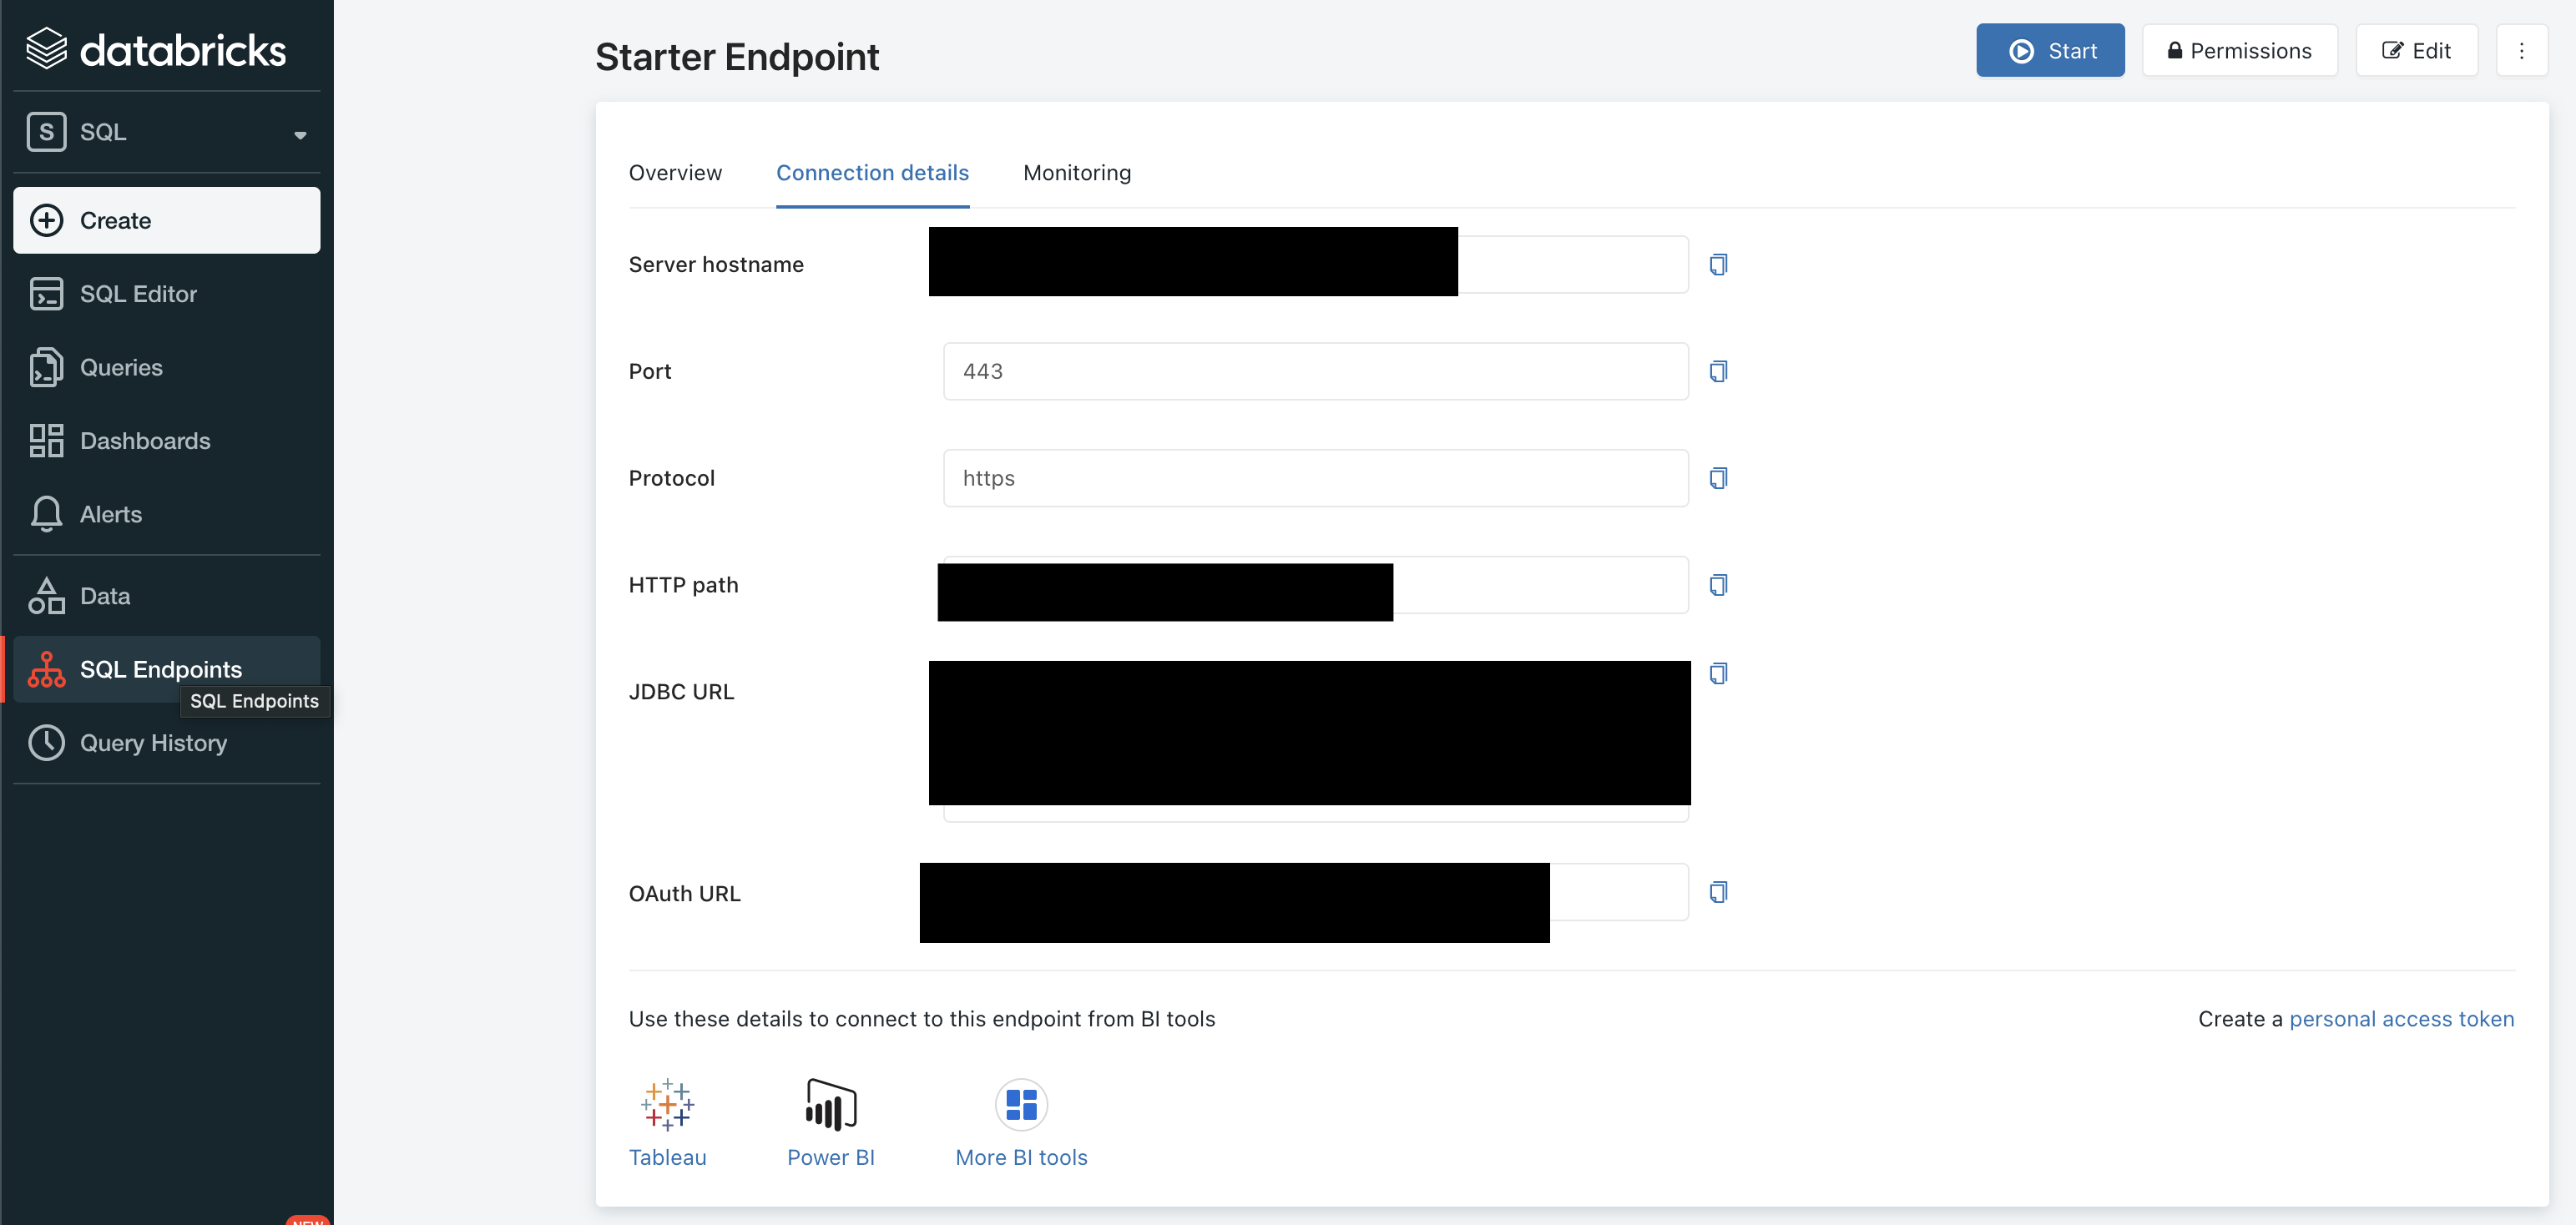Screen dimensions: 2576x1225
Task: Copy the HTTP path value
Action: [1718, 585]
